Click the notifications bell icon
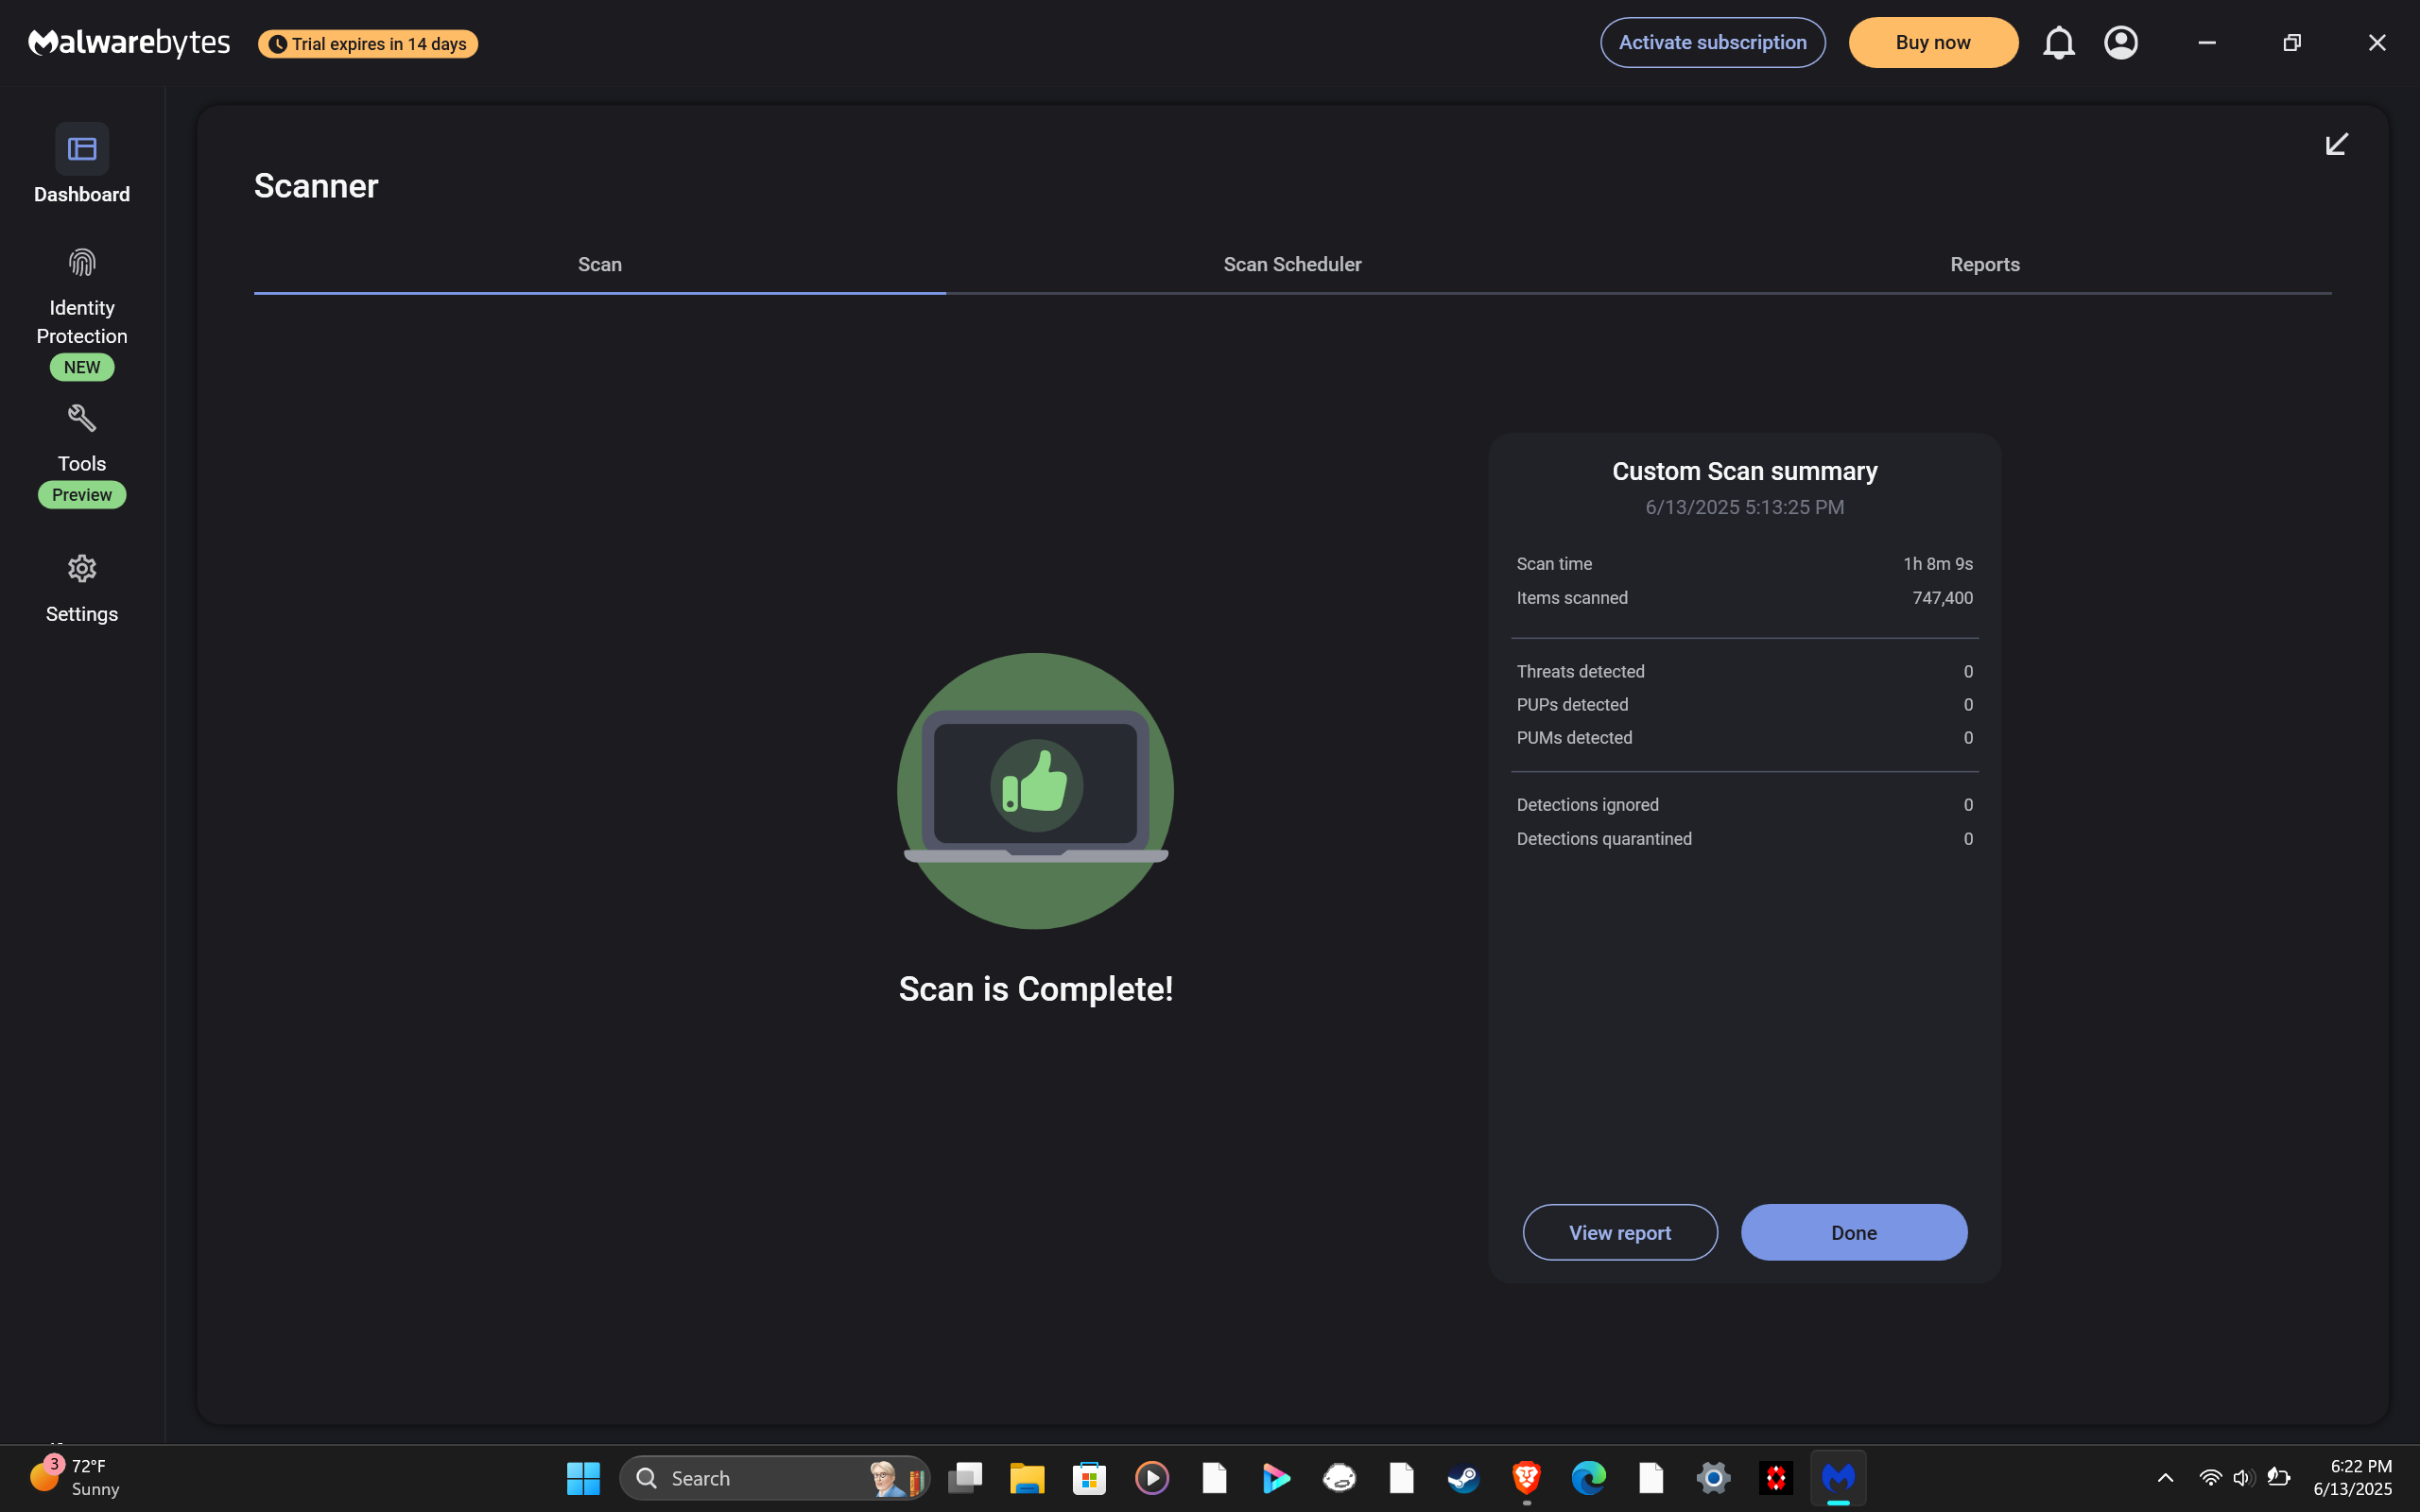 click(x=2058, y=43)
